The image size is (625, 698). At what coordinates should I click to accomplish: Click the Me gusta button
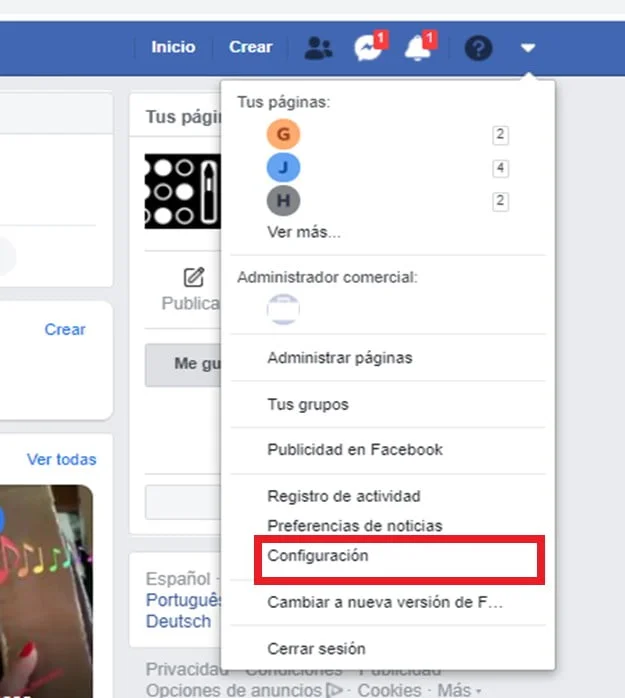coord(183,364)
